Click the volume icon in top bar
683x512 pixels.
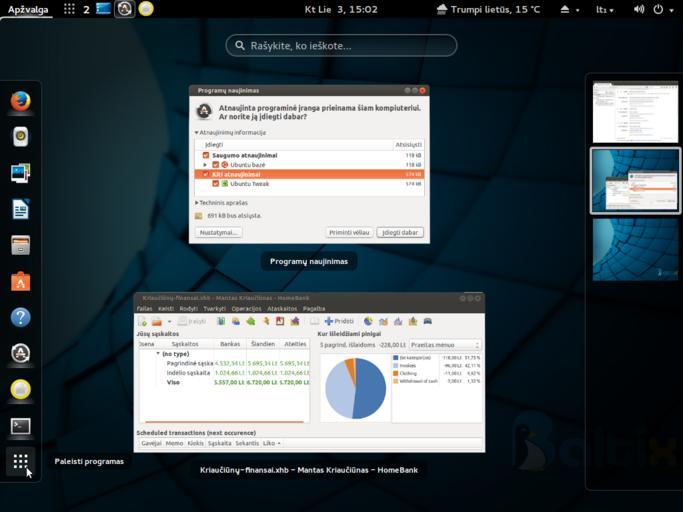coord(638,9)
